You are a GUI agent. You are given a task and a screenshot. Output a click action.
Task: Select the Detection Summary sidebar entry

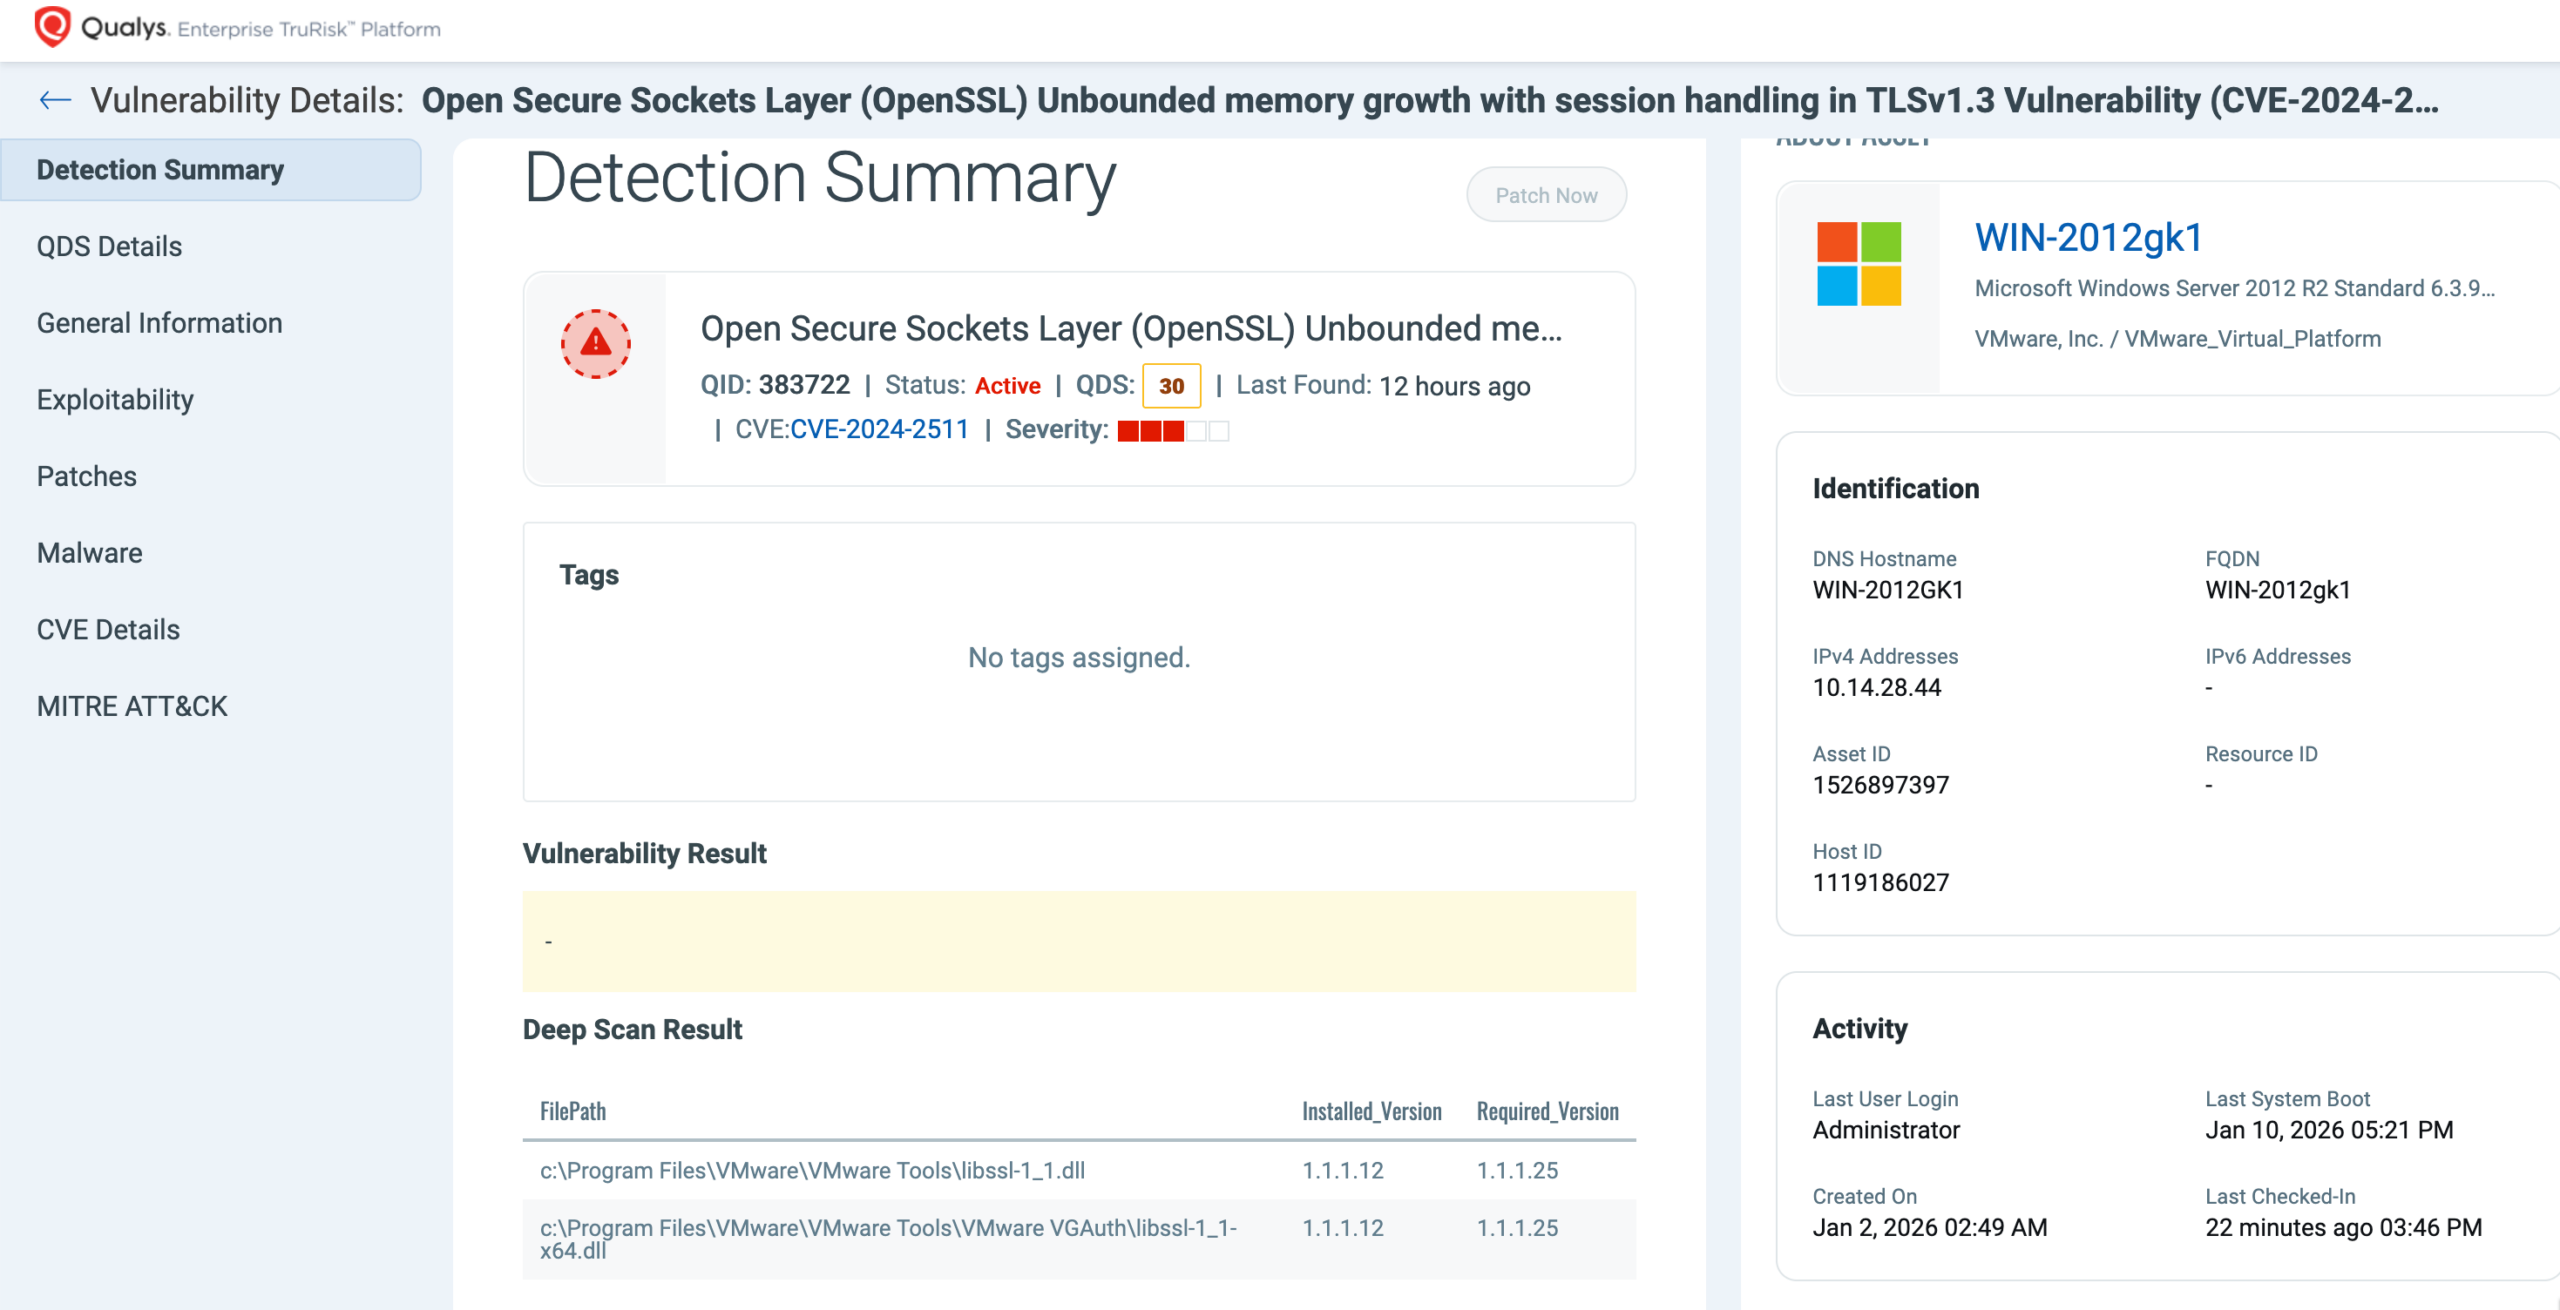[x=160, y=169]
